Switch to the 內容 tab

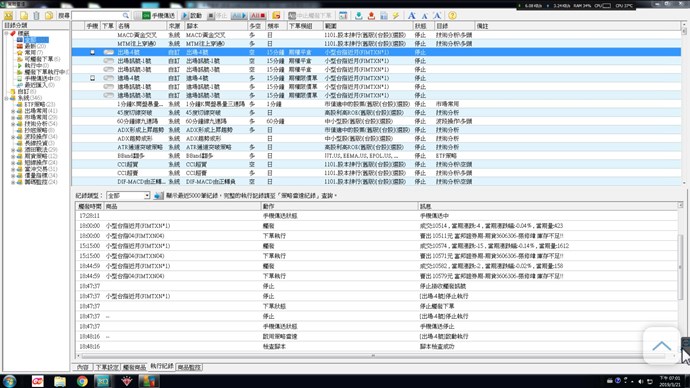tap(82, 367)
